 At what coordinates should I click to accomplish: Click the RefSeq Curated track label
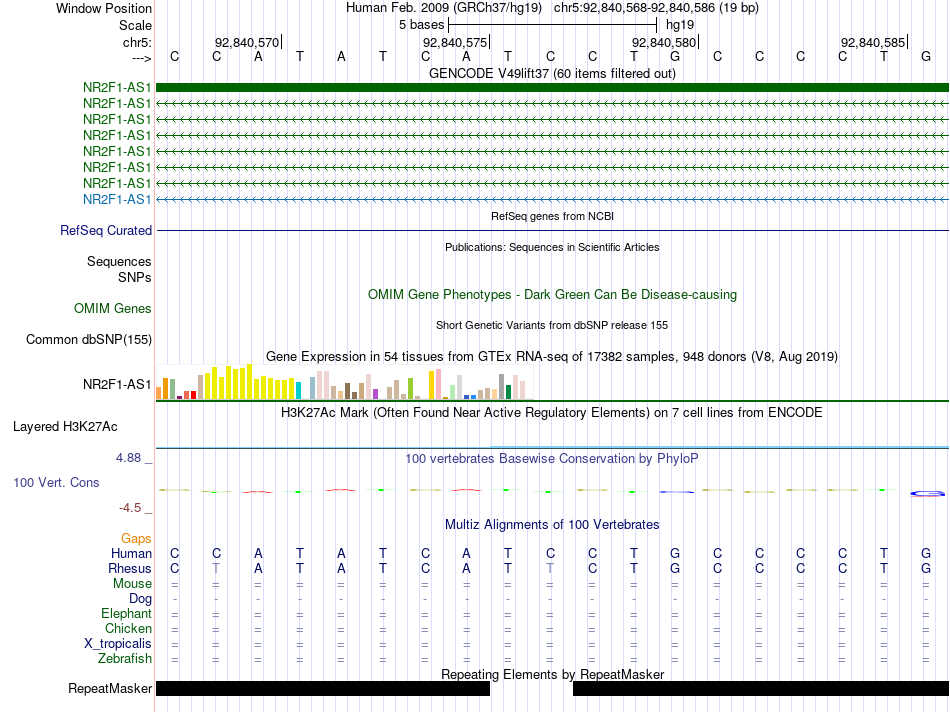click(106, 230)
